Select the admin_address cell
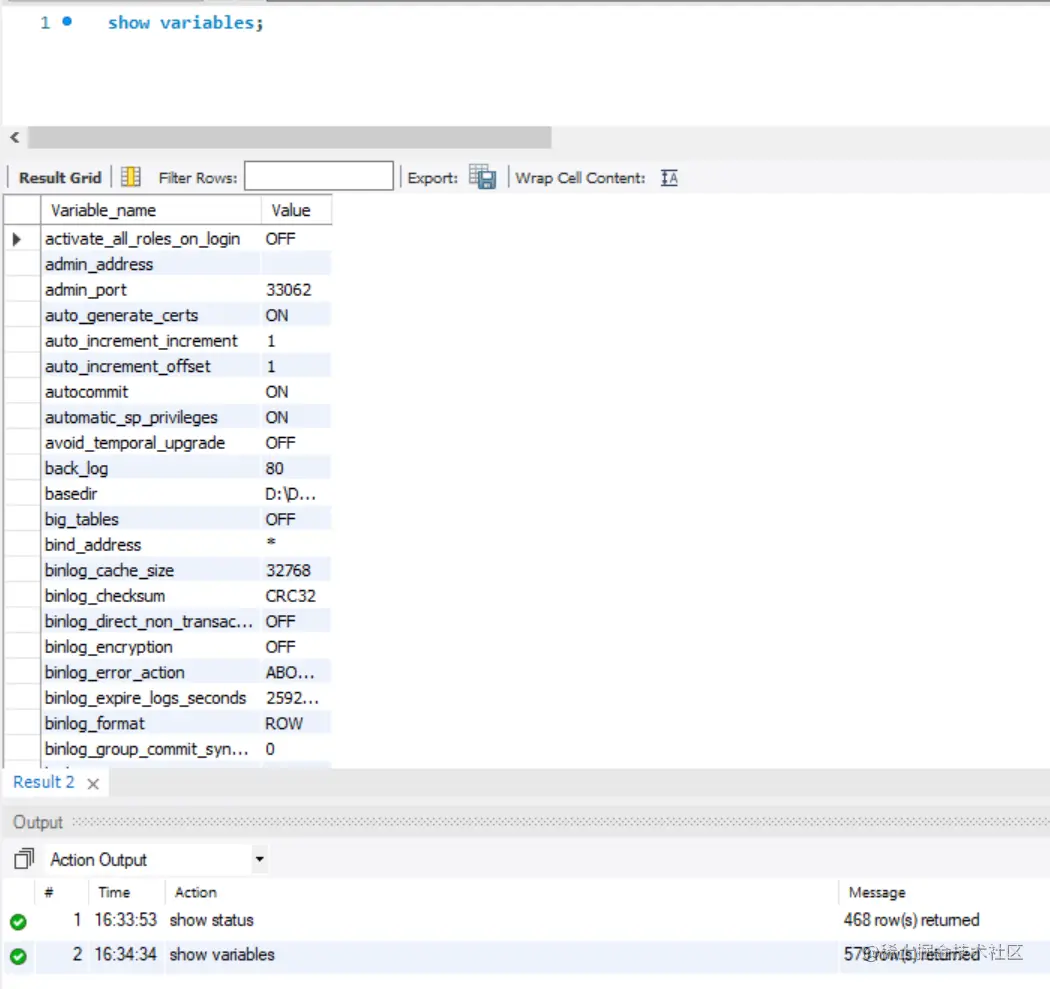The height and width of the screenshot is (989, 1050). click(151, 264)
